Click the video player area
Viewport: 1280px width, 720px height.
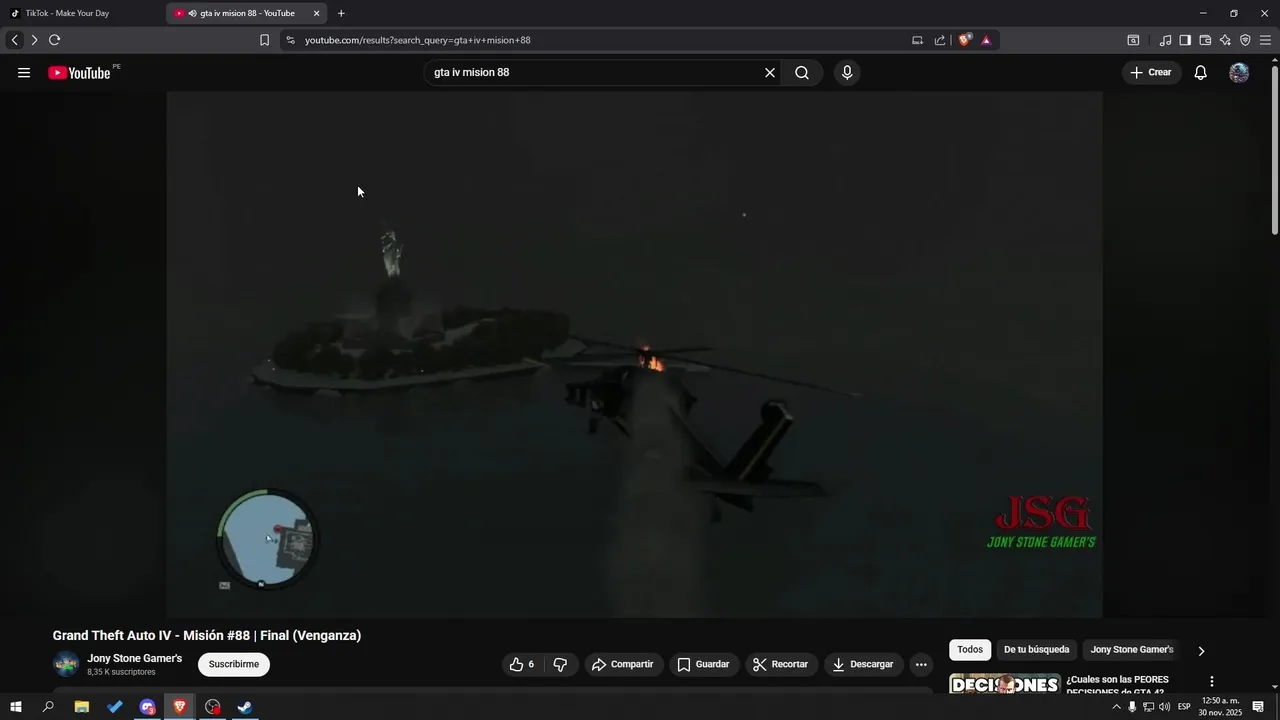click(634, 354)
